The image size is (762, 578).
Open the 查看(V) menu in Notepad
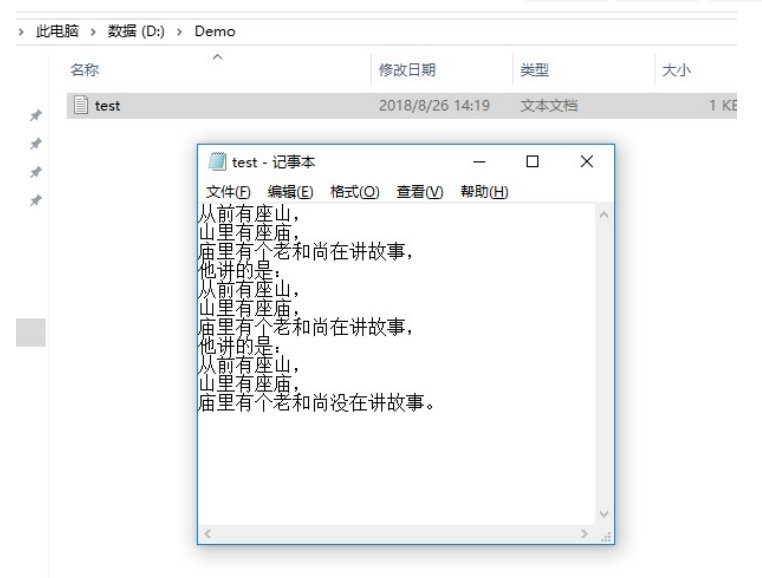420,192
